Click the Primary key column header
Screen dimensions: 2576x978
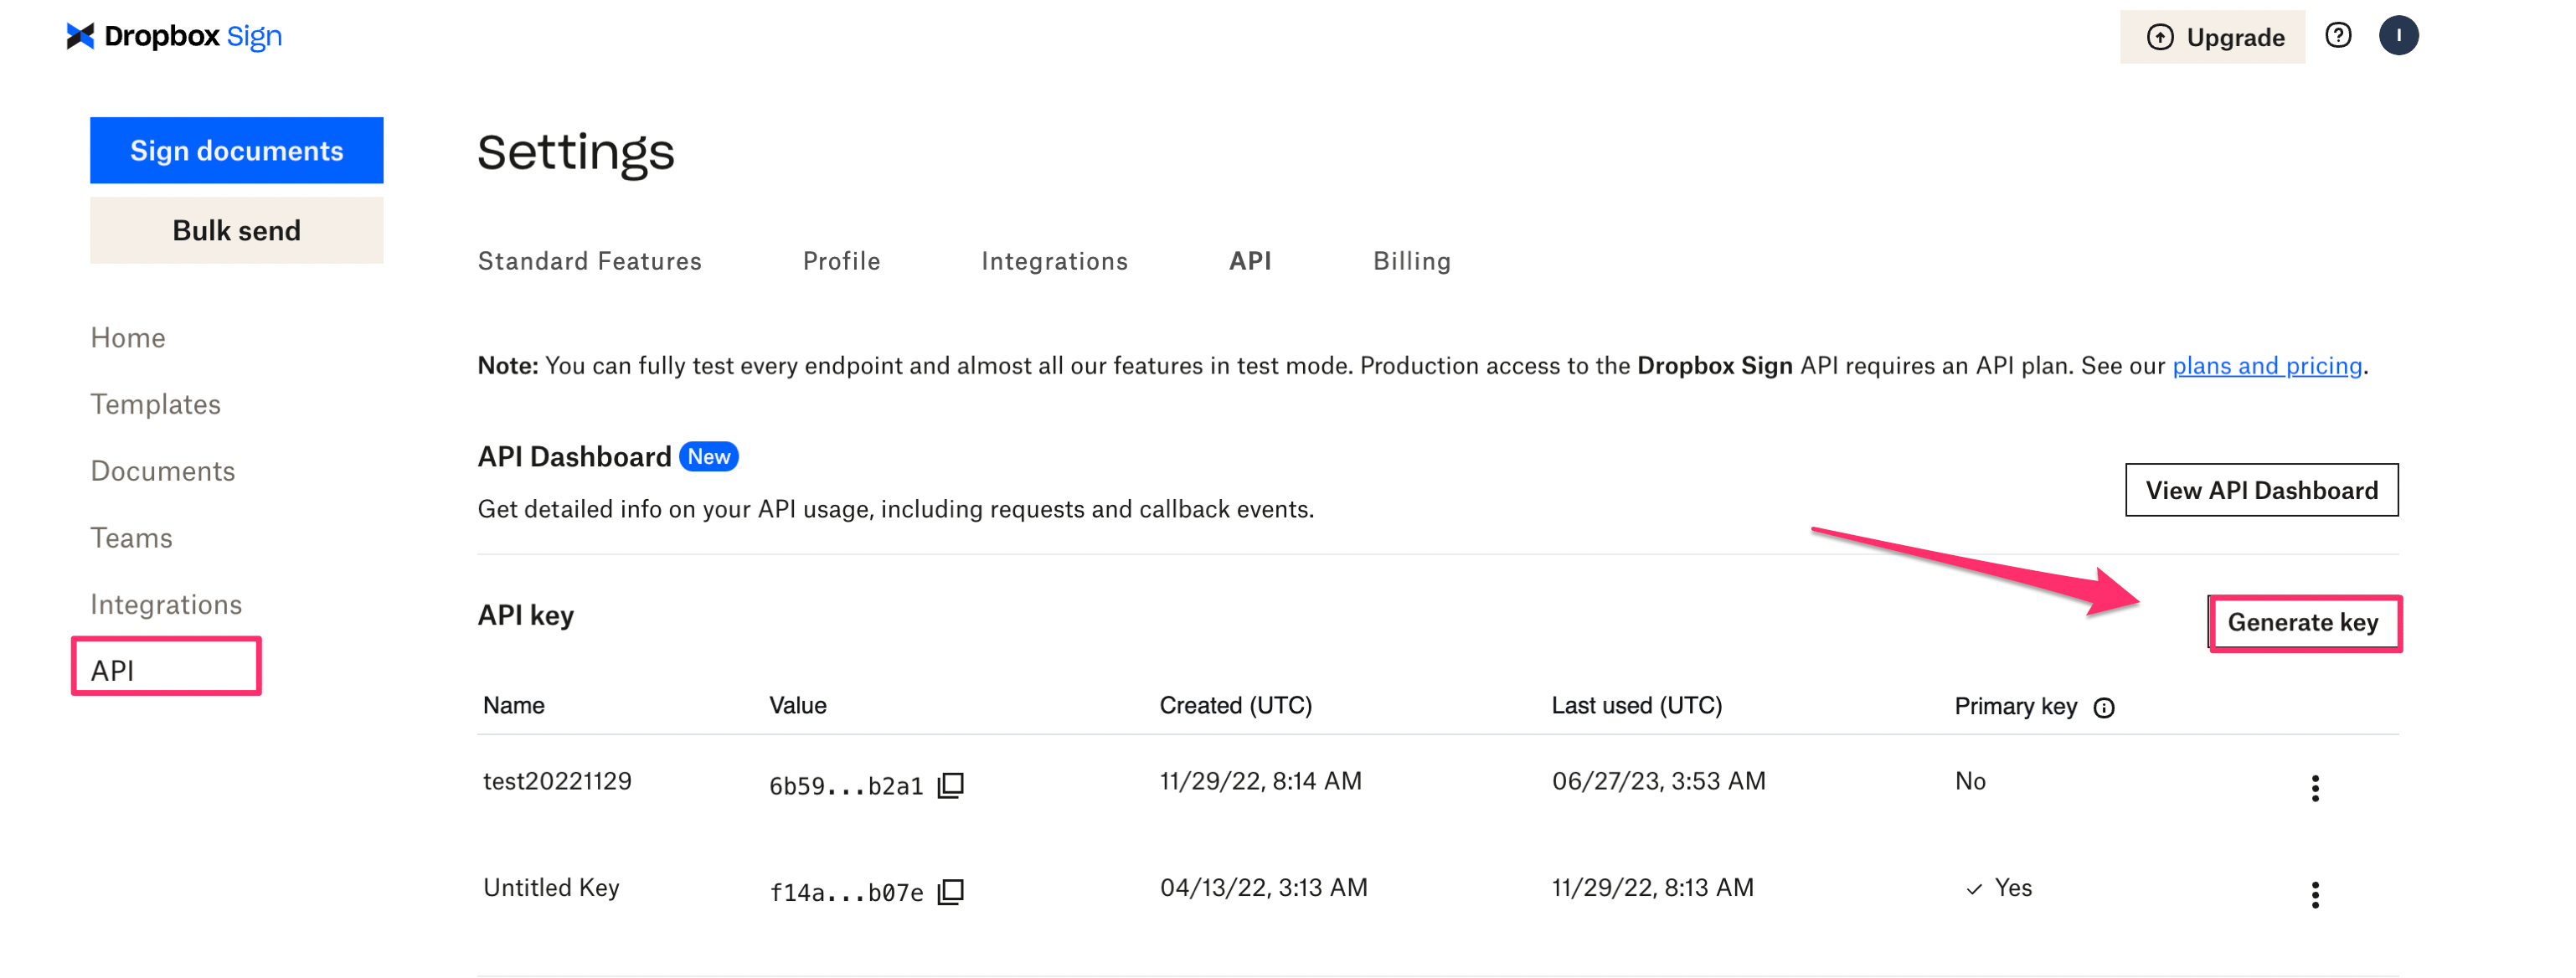tap(2016, 707)
